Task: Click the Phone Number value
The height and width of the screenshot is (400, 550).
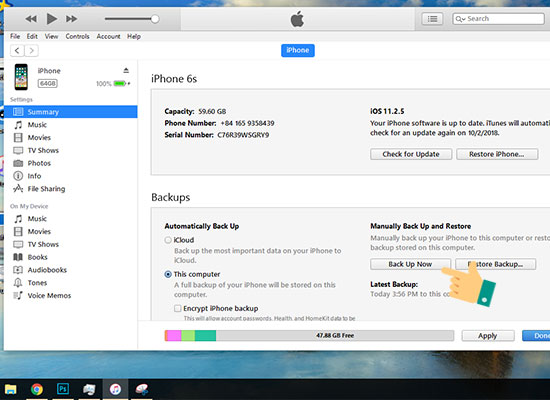Action: click(247, 123)
